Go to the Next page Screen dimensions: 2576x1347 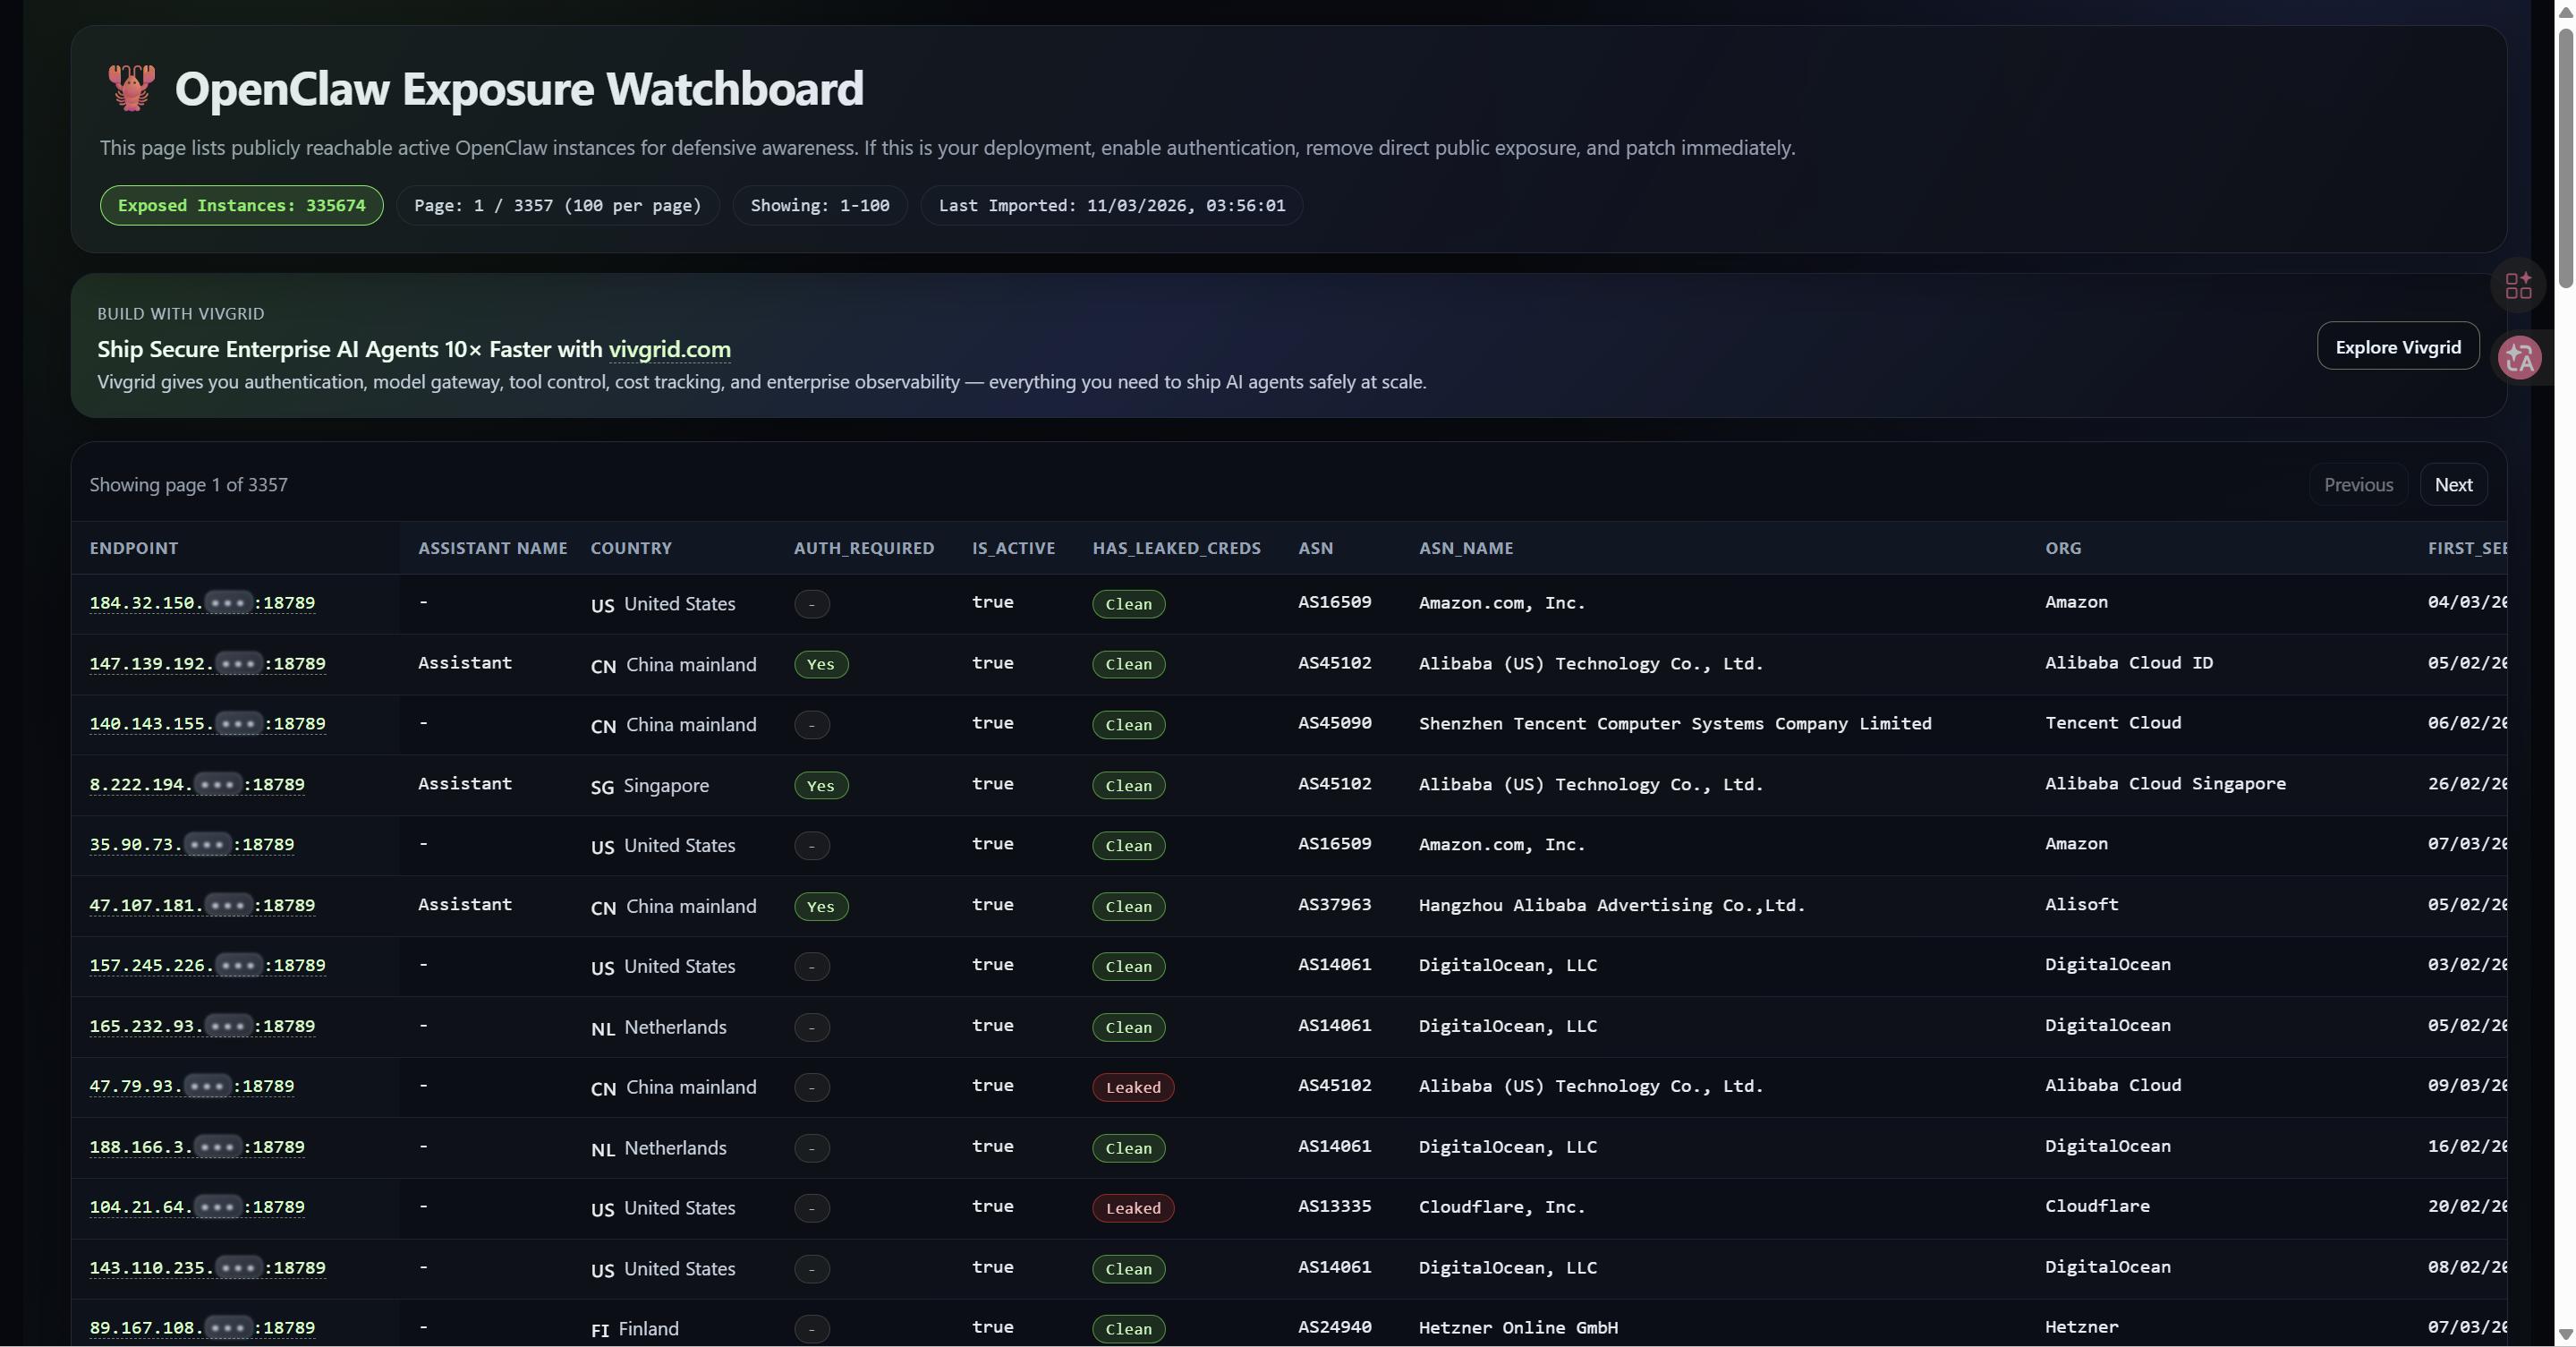[x=2452, y=485]
